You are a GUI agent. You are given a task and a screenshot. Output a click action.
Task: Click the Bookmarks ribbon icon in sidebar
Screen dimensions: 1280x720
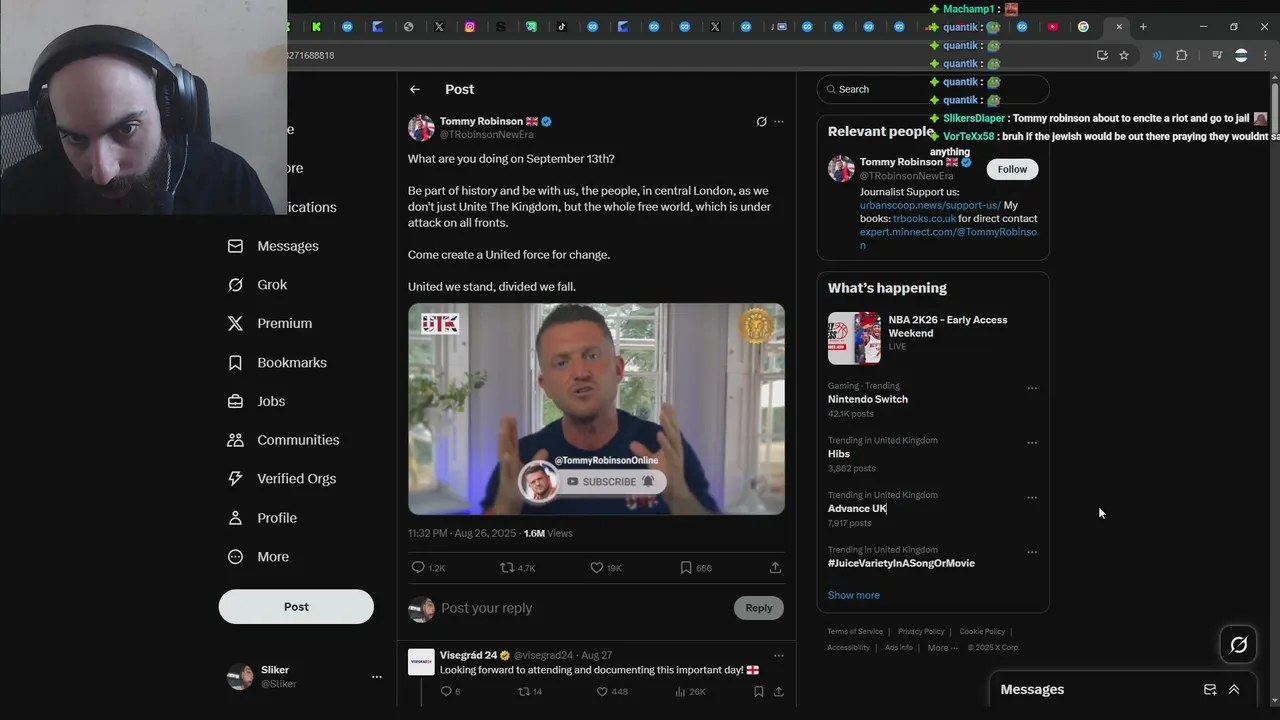tap(235, 363)
